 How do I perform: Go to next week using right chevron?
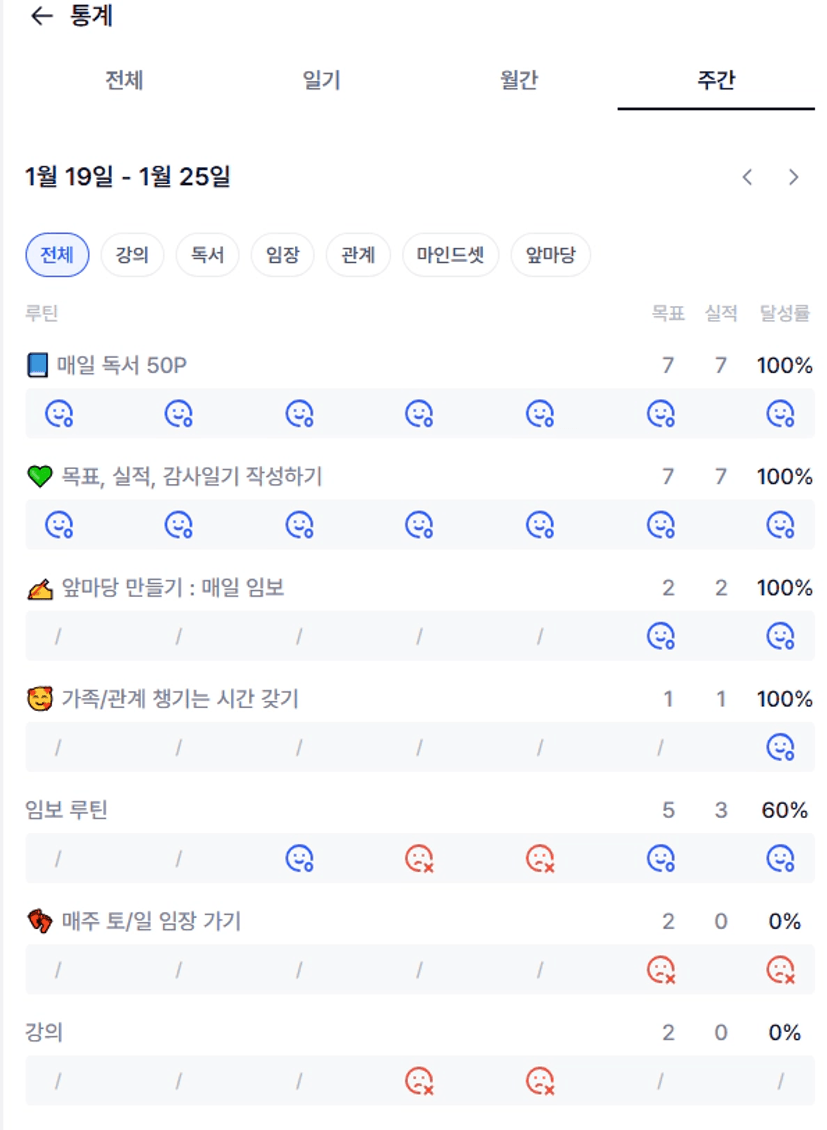pos(794,177)
